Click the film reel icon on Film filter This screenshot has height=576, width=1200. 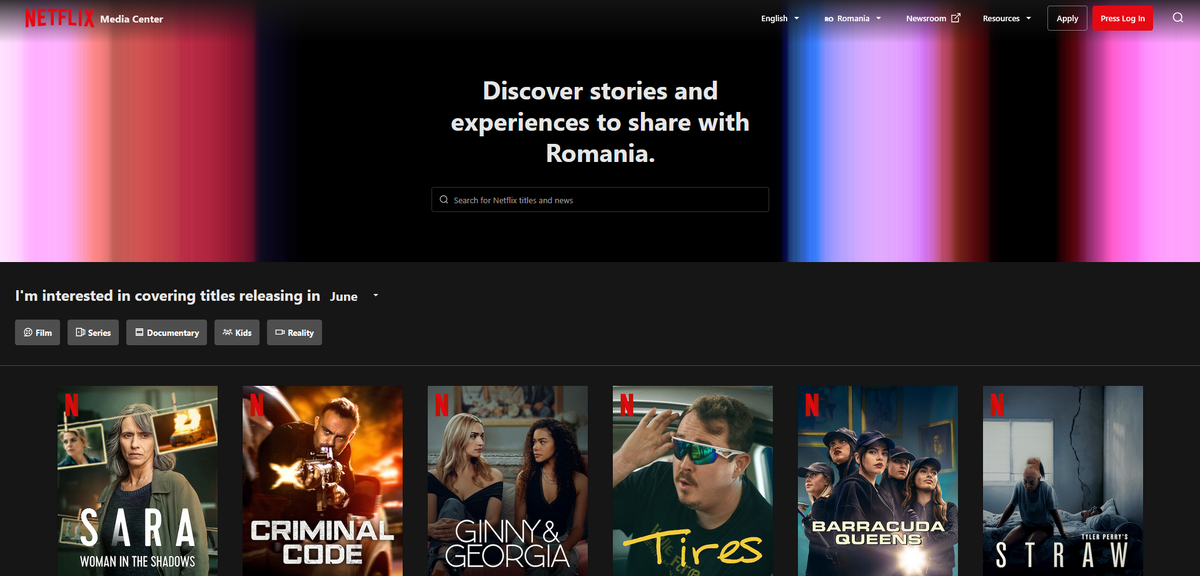coord(28,333)
